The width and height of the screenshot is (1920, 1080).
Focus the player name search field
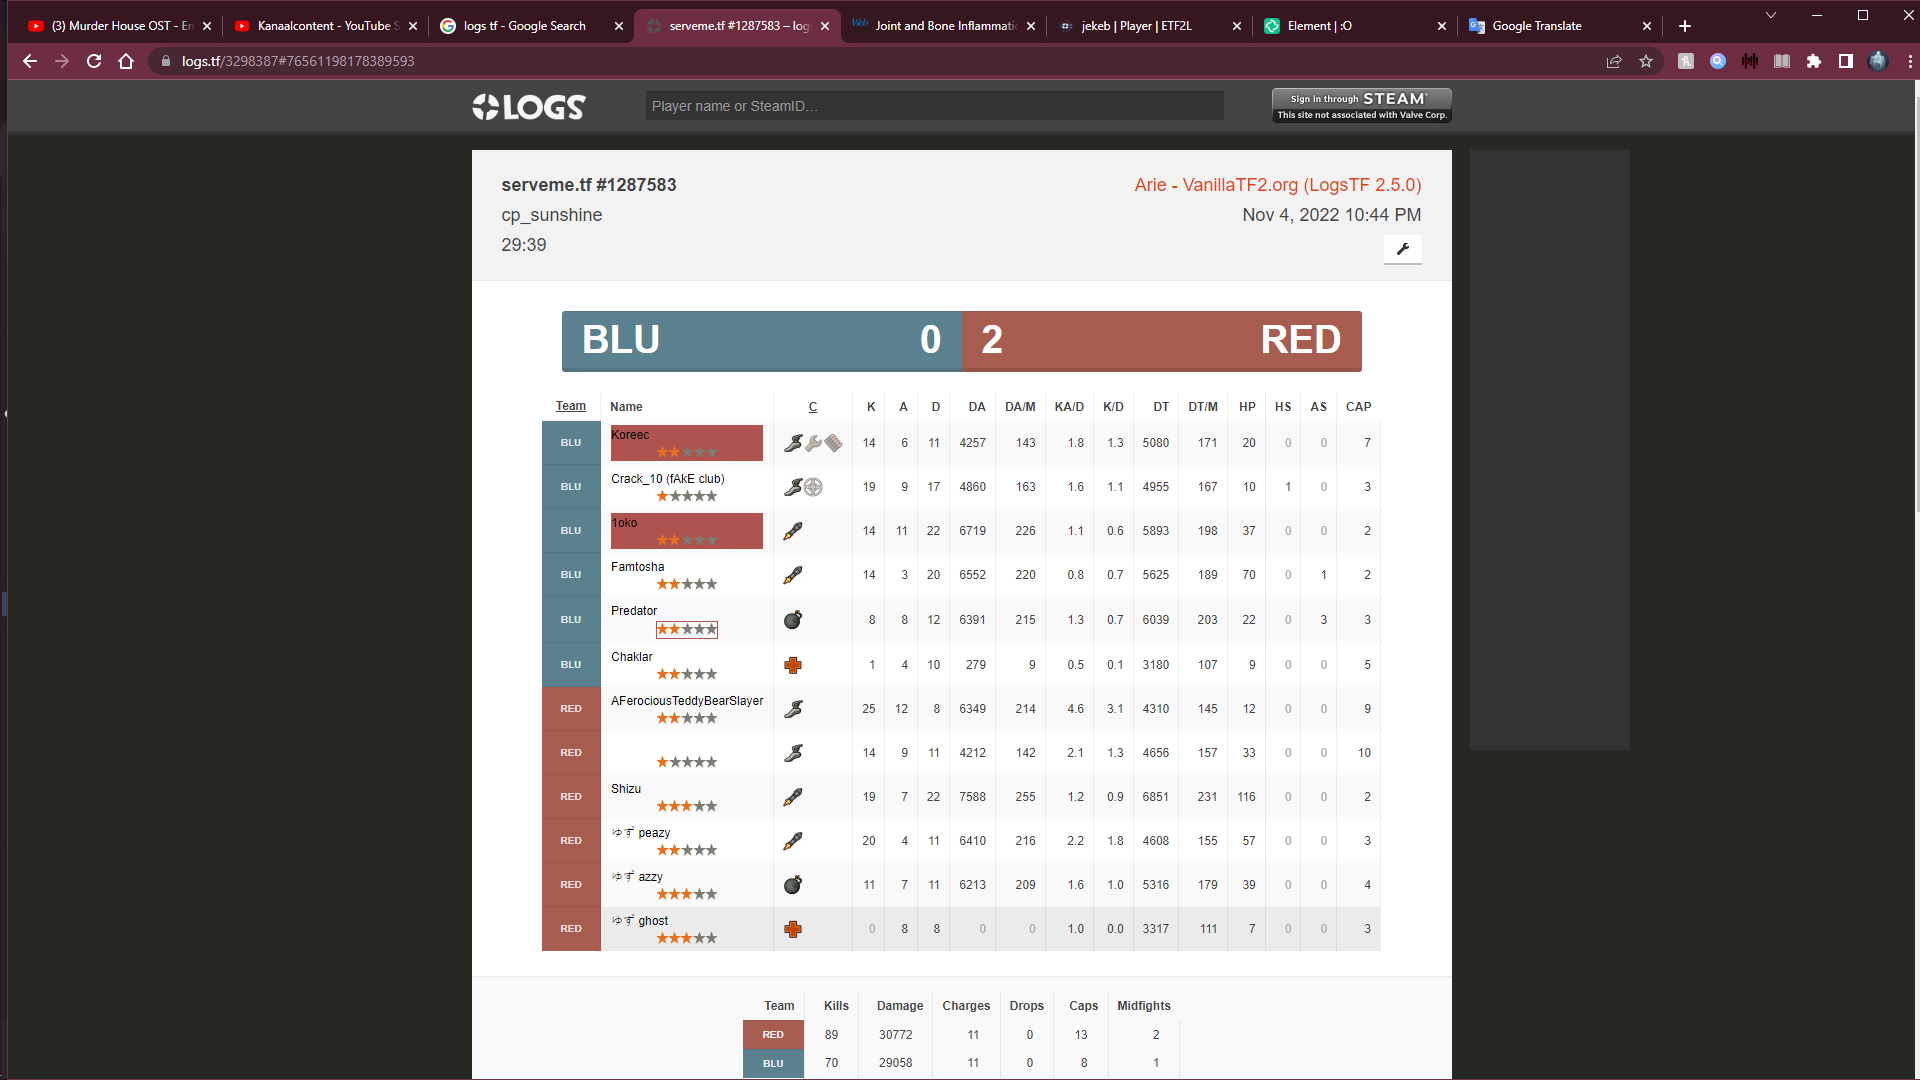coord(934,106)
